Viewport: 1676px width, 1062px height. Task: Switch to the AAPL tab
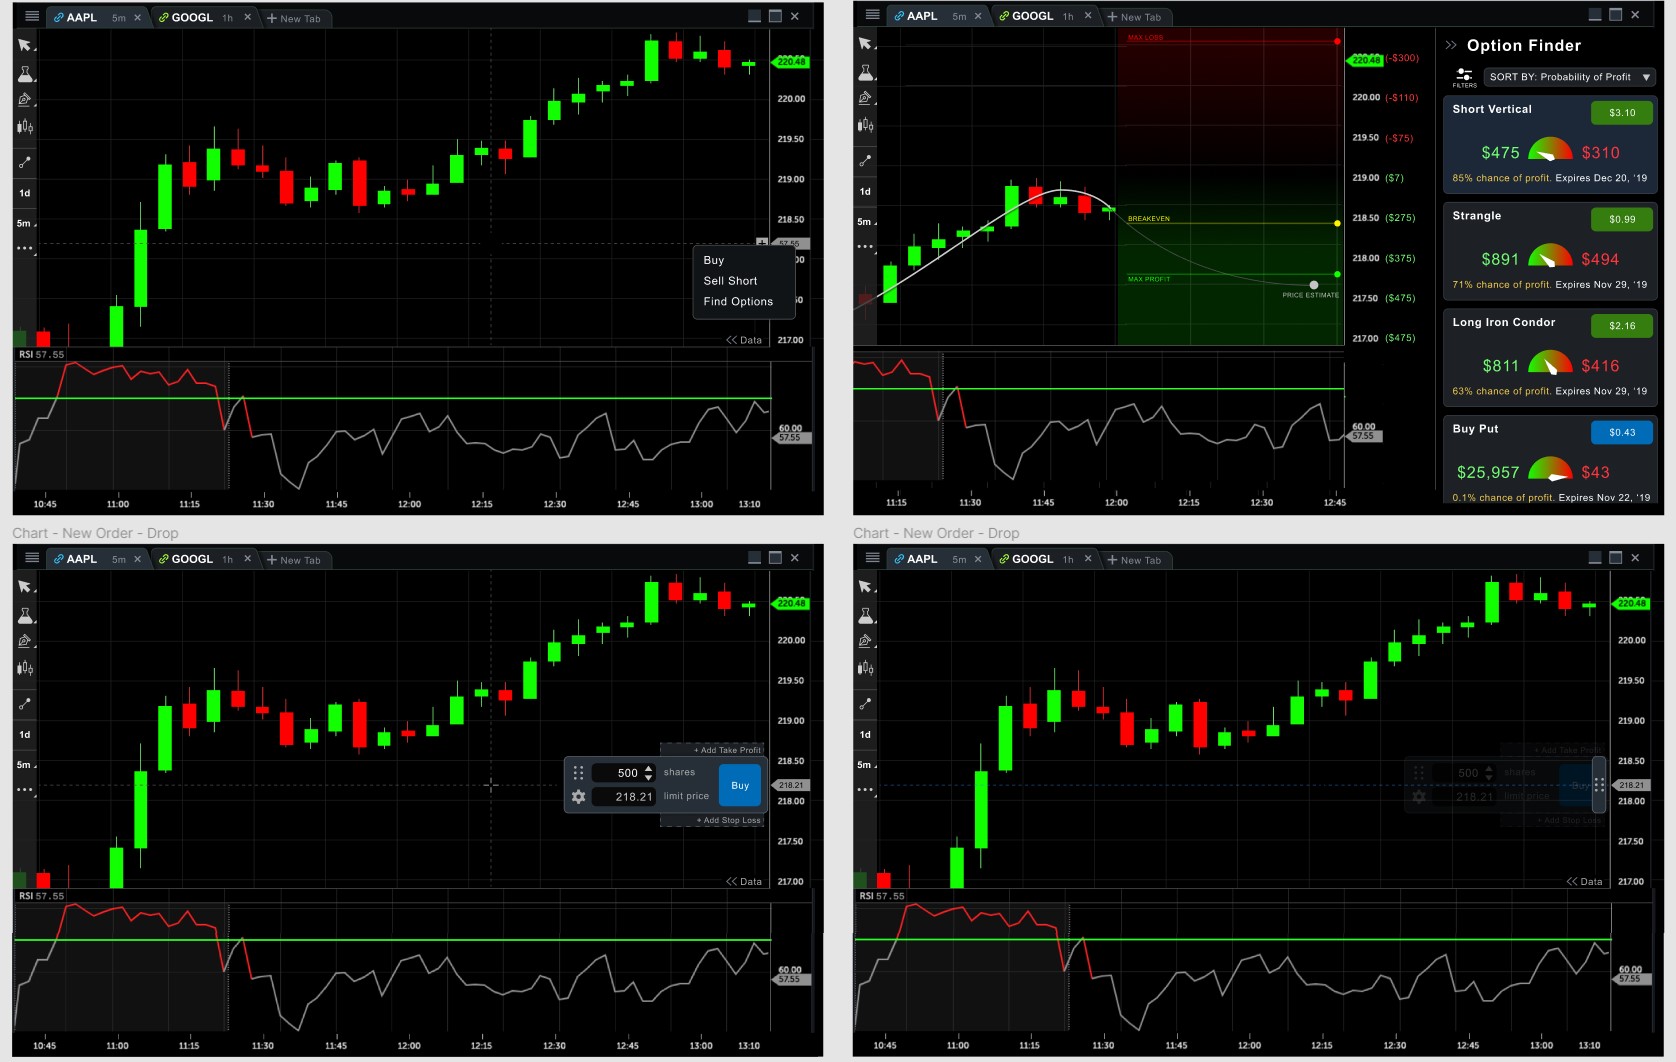pyautogui.click(x=78, y=17)
